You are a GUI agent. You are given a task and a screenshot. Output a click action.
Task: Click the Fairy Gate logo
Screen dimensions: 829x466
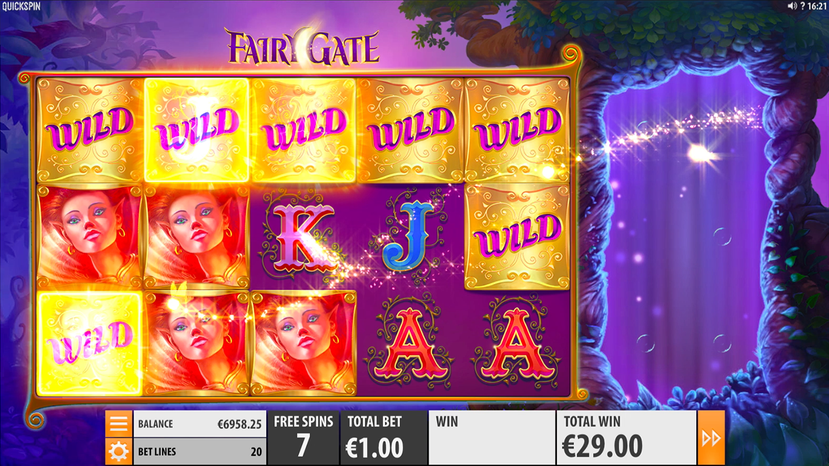[303, 48]
